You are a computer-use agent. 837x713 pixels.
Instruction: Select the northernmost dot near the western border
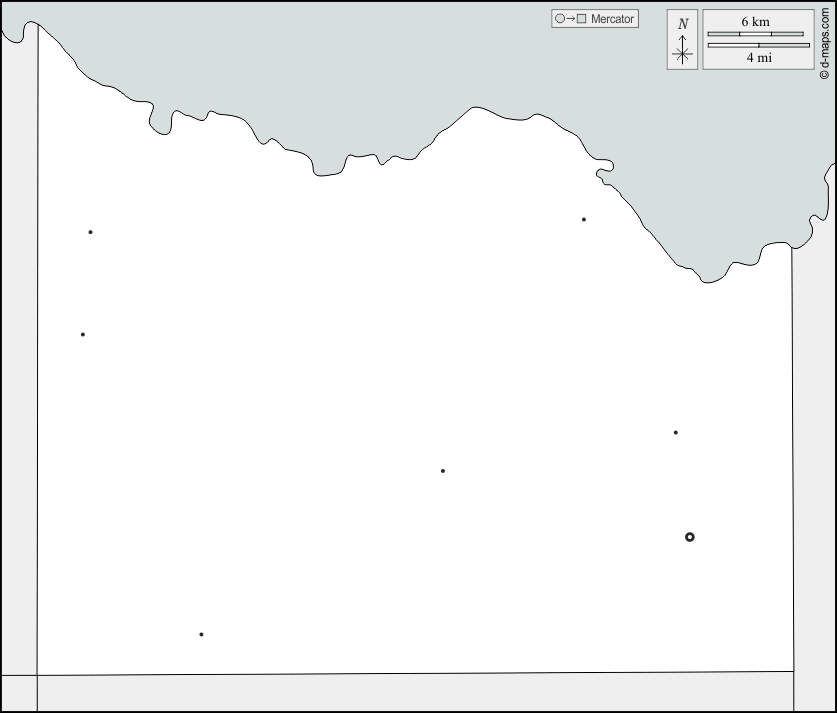click(x=90, y=232)
